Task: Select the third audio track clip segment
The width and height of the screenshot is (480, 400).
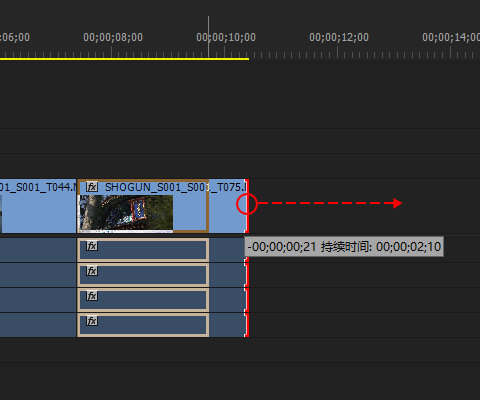Action: tap(143, 300)
